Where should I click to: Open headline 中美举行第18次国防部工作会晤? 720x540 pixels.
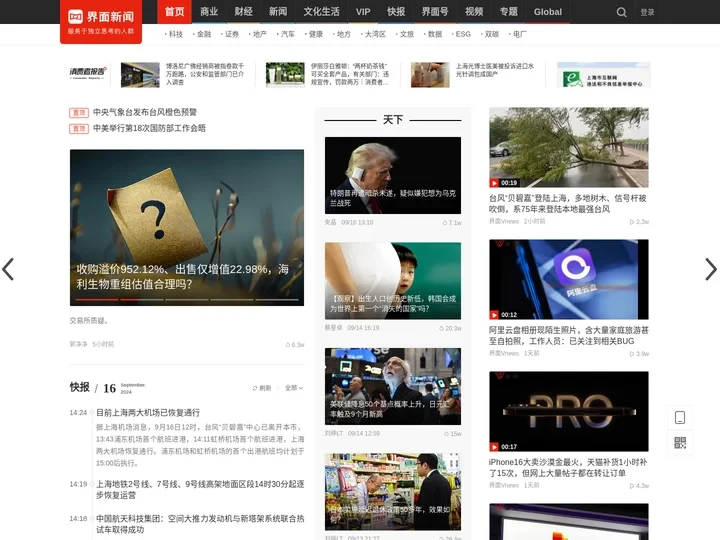(149, 128)
